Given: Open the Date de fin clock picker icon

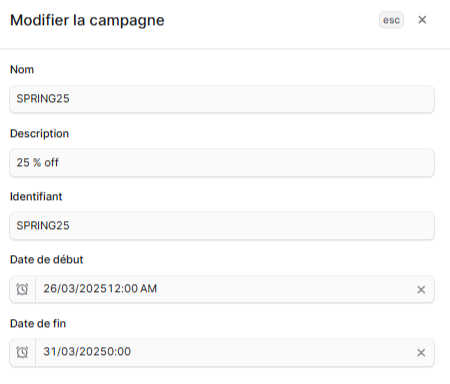Looking at the screenshot, I should 22,352.
